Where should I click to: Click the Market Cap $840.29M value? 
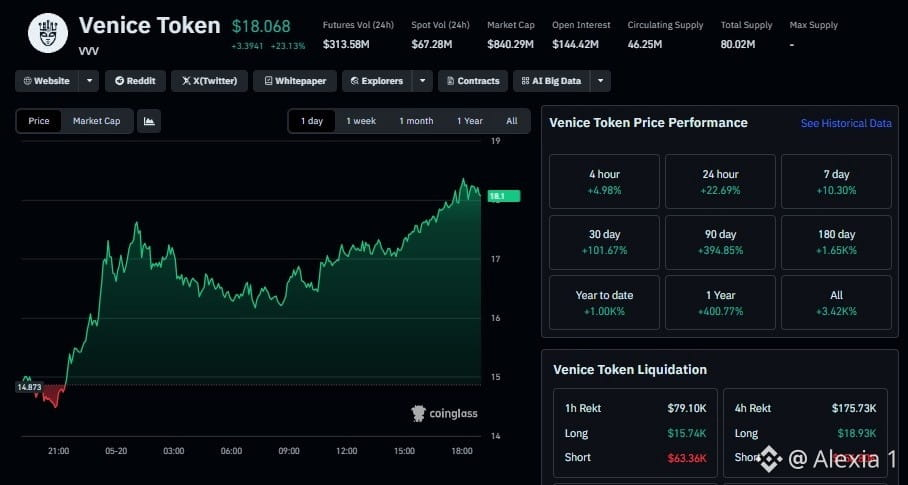[510, 44]
